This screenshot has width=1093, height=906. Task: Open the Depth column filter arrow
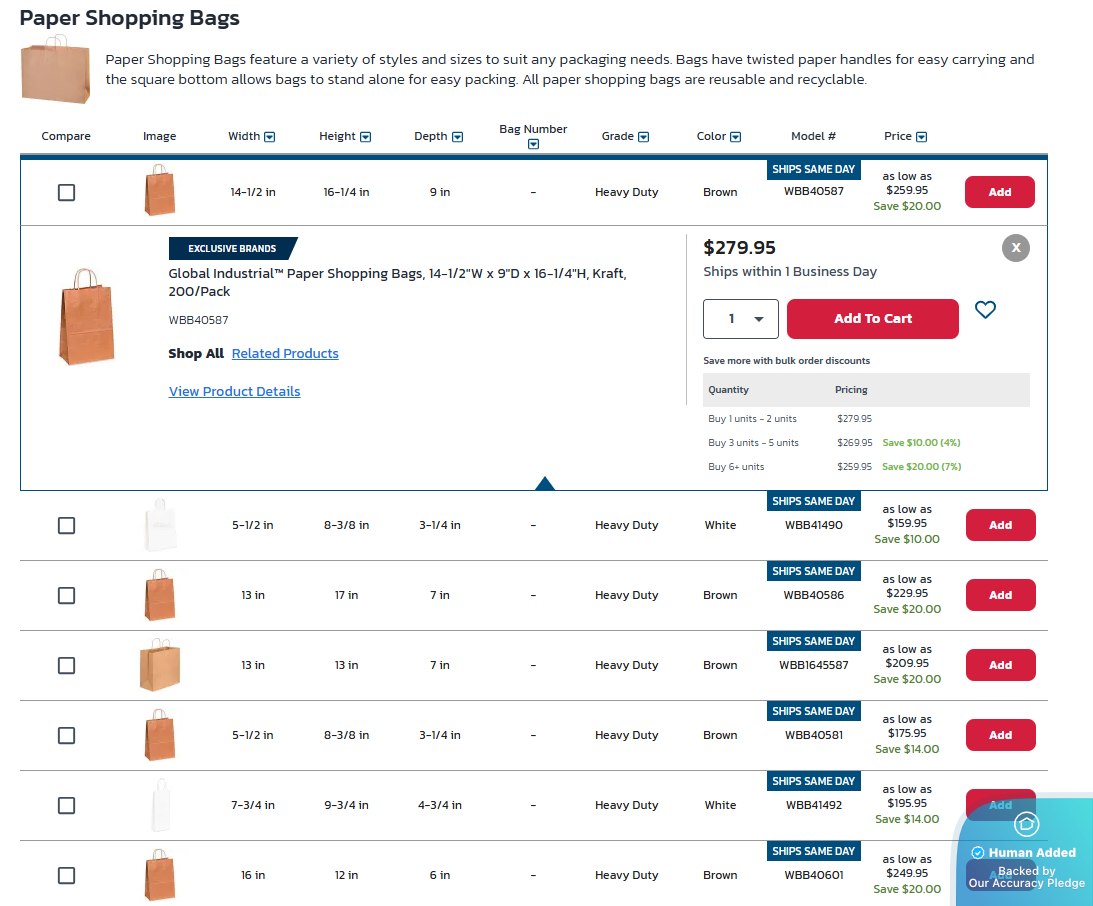(457, 137)
